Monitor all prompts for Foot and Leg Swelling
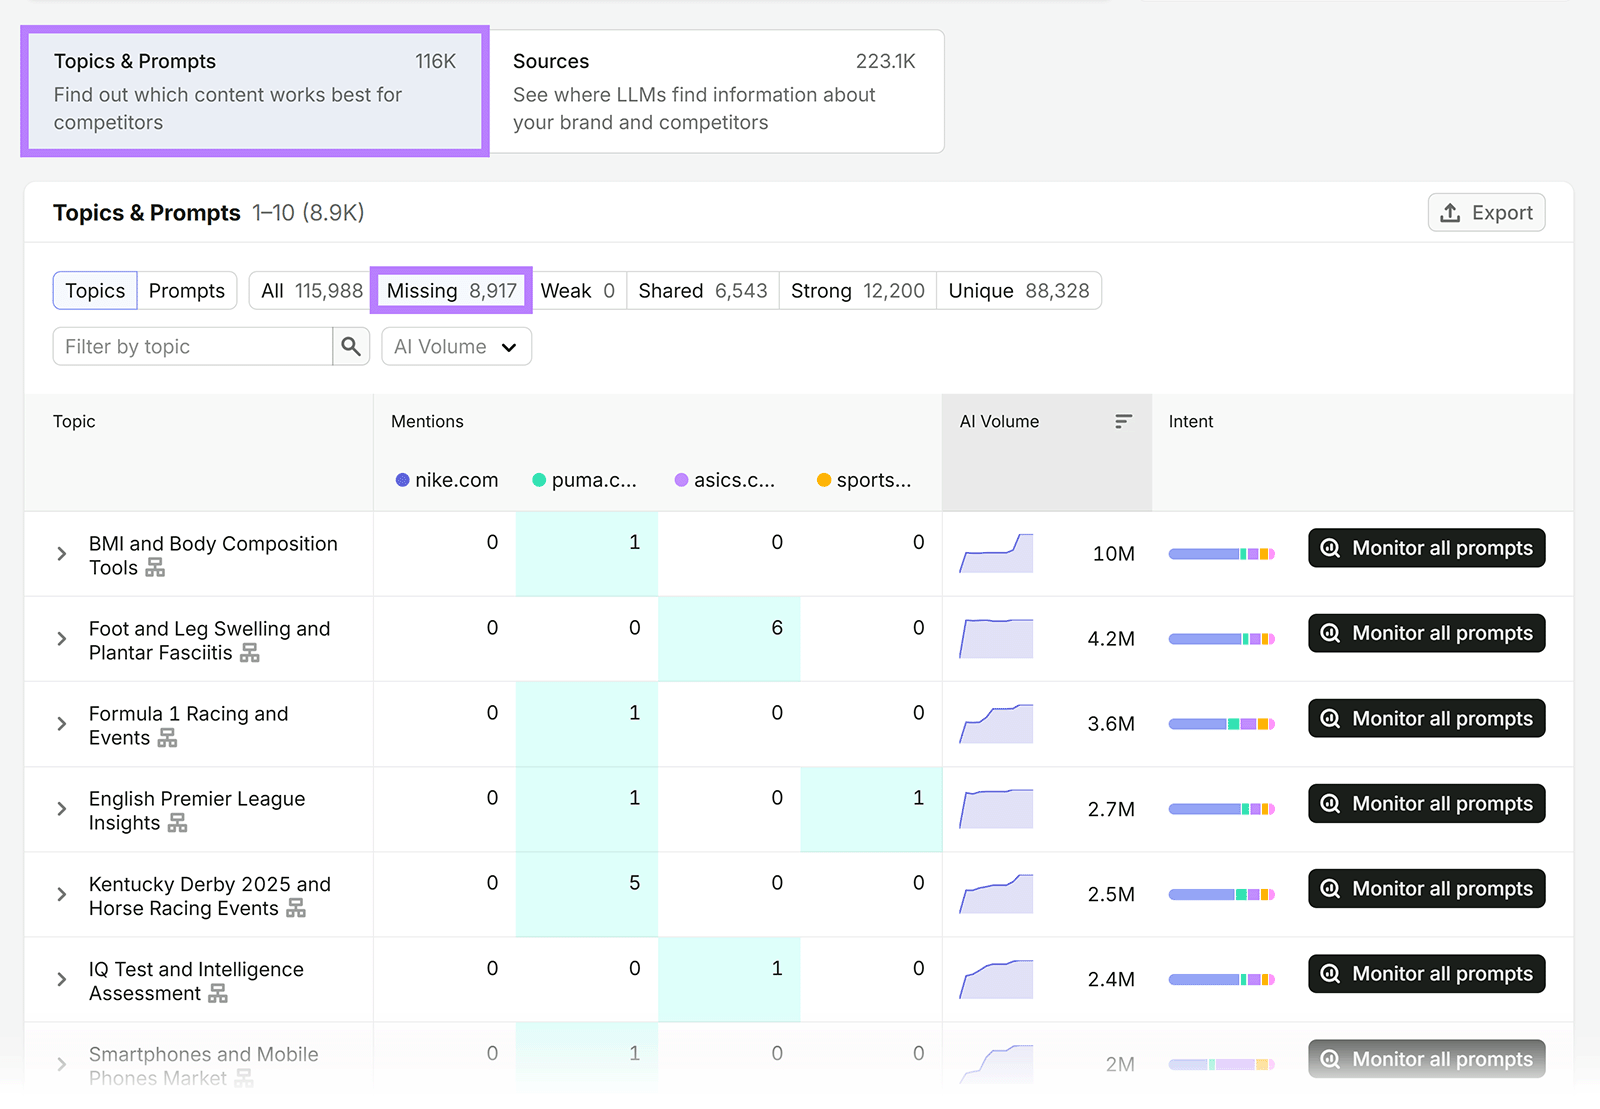1600x1109 pixels. point(1427,633)
